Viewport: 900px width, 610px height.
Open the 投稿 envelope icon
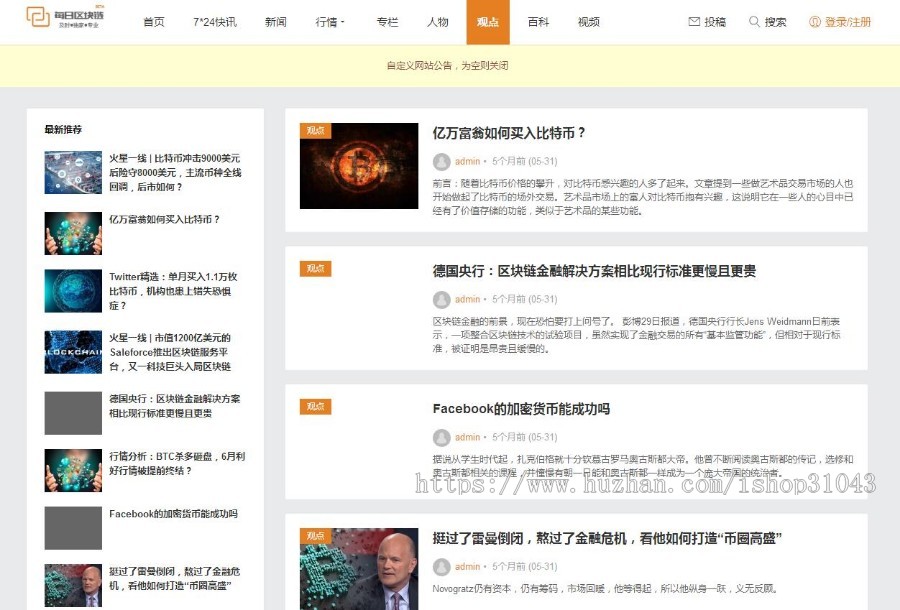(695, 19)
